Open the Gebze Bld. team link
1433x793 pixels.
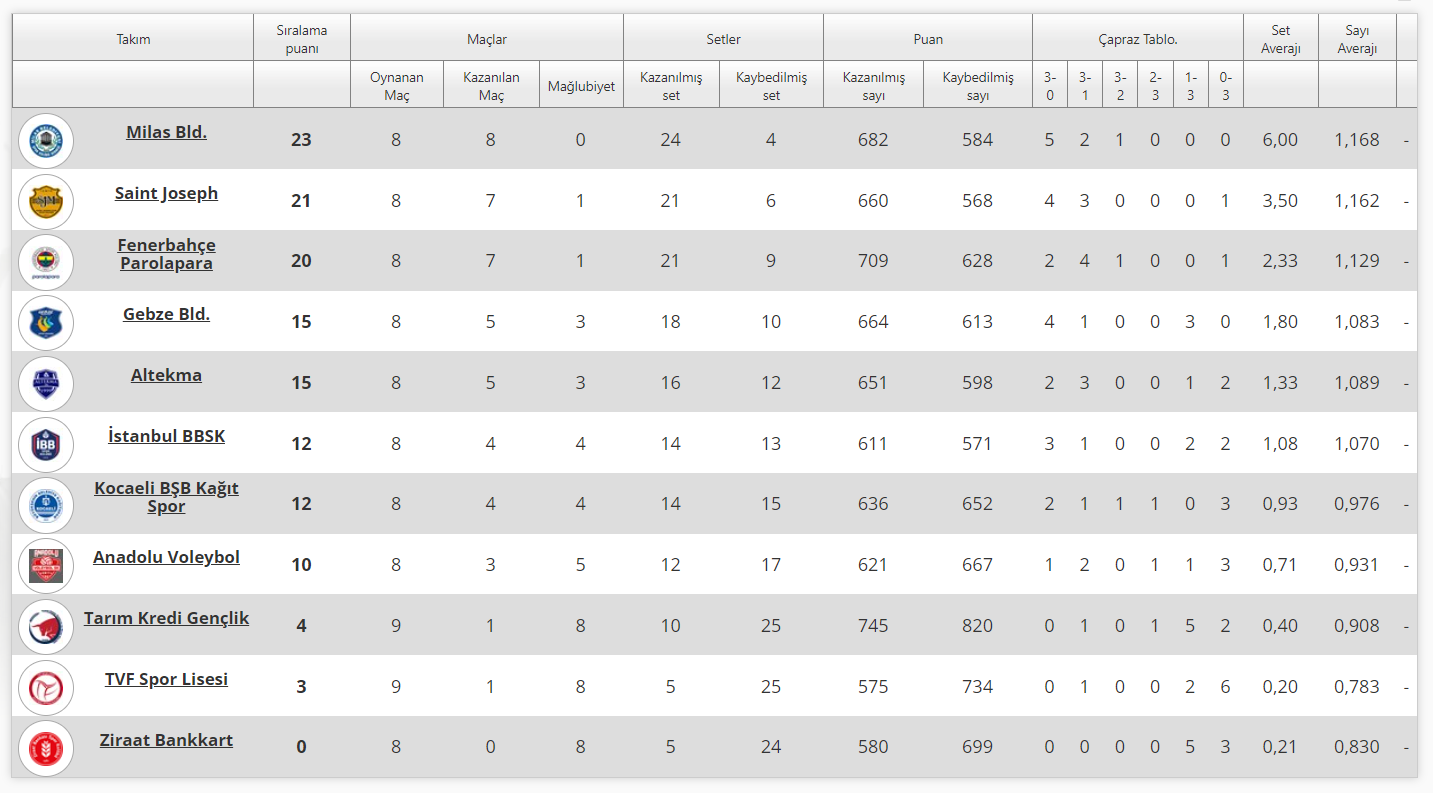pyautogui.click(x=166, y=314)
